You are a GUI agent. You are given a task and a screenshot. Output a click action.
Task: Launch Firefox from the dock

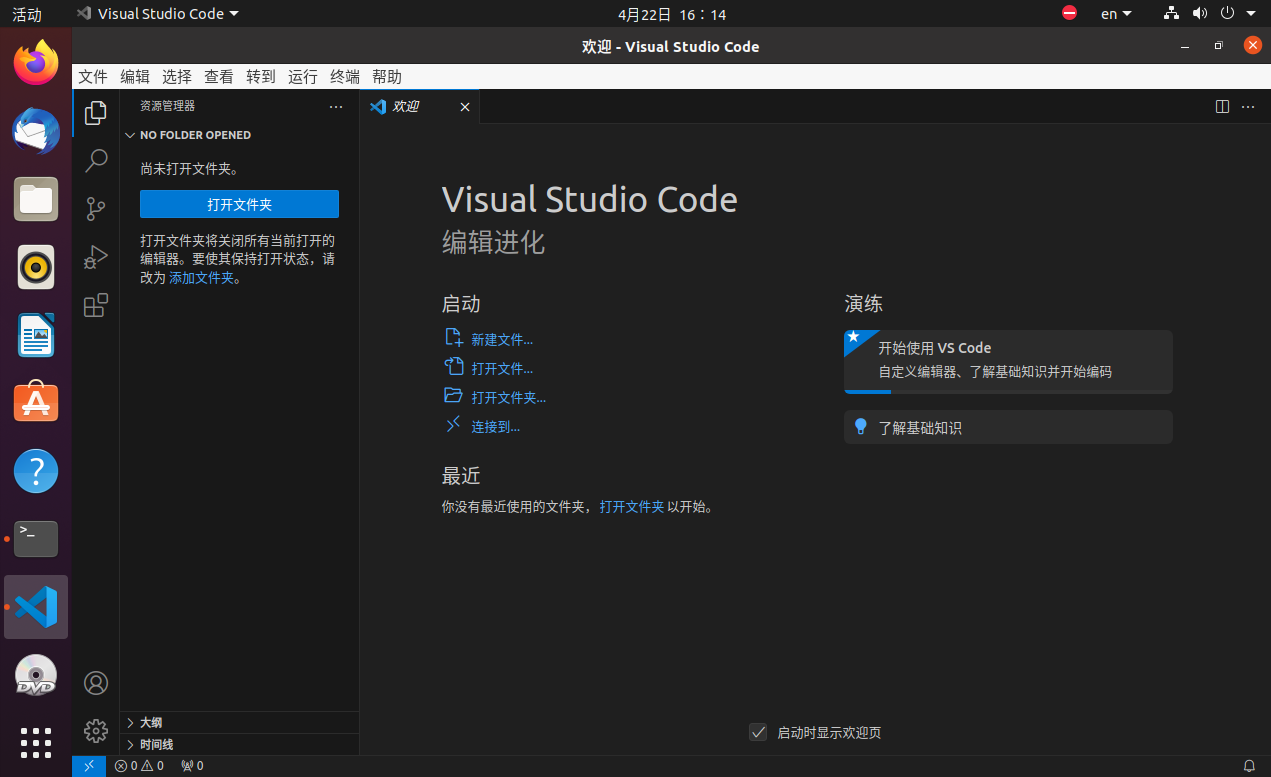pyautogui.click(x=36, y=62)
